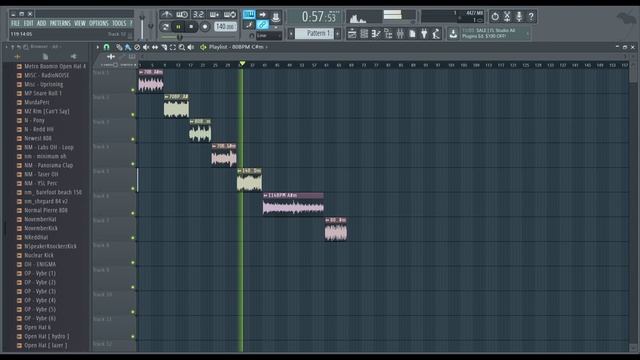Select the Delete tool in playlist toolbar

tap(137, 47)
